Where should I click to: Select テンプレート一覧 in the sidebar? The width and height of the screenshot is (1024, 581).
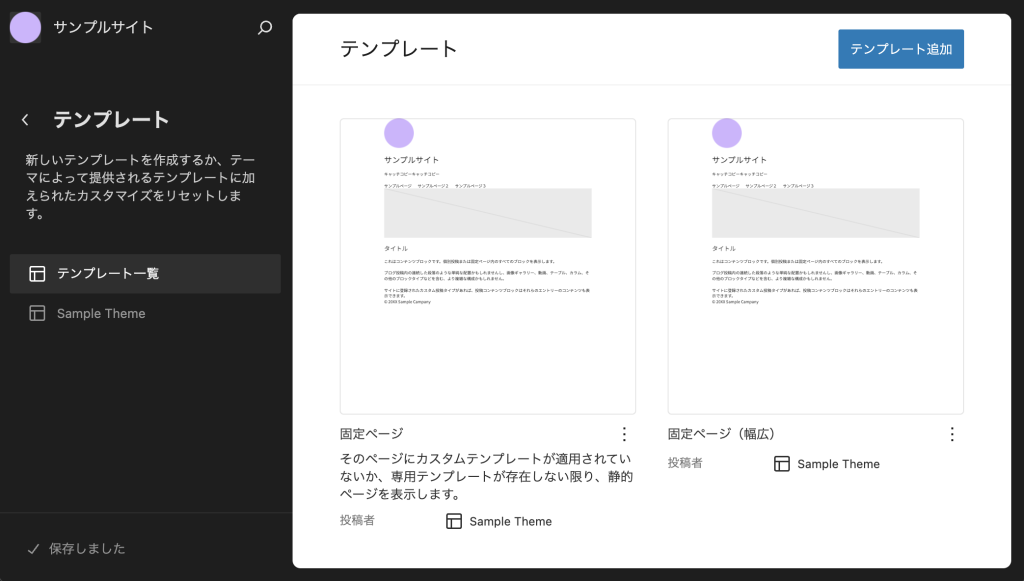click(108, 274)
